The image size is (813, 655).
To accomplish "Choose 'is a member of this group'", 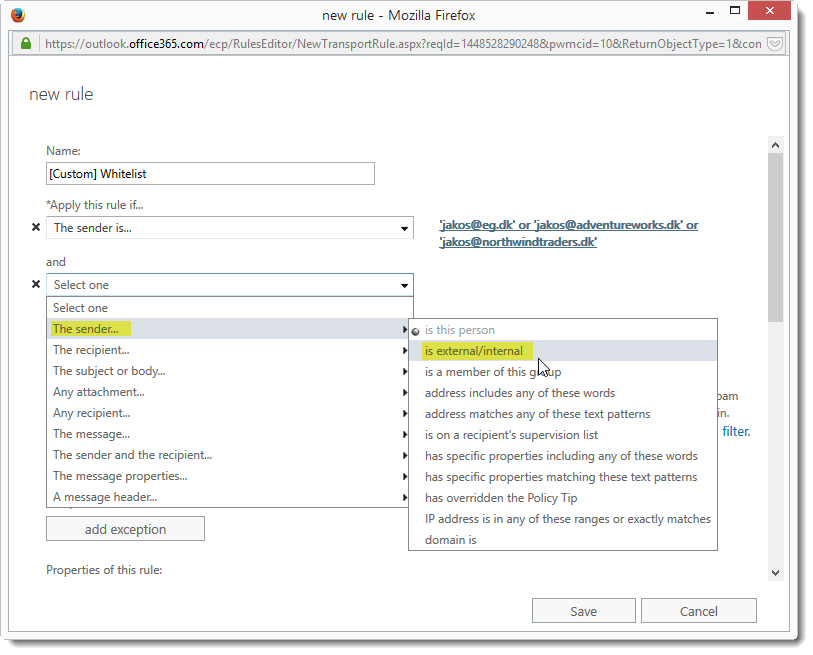I will tap(563, 372).
